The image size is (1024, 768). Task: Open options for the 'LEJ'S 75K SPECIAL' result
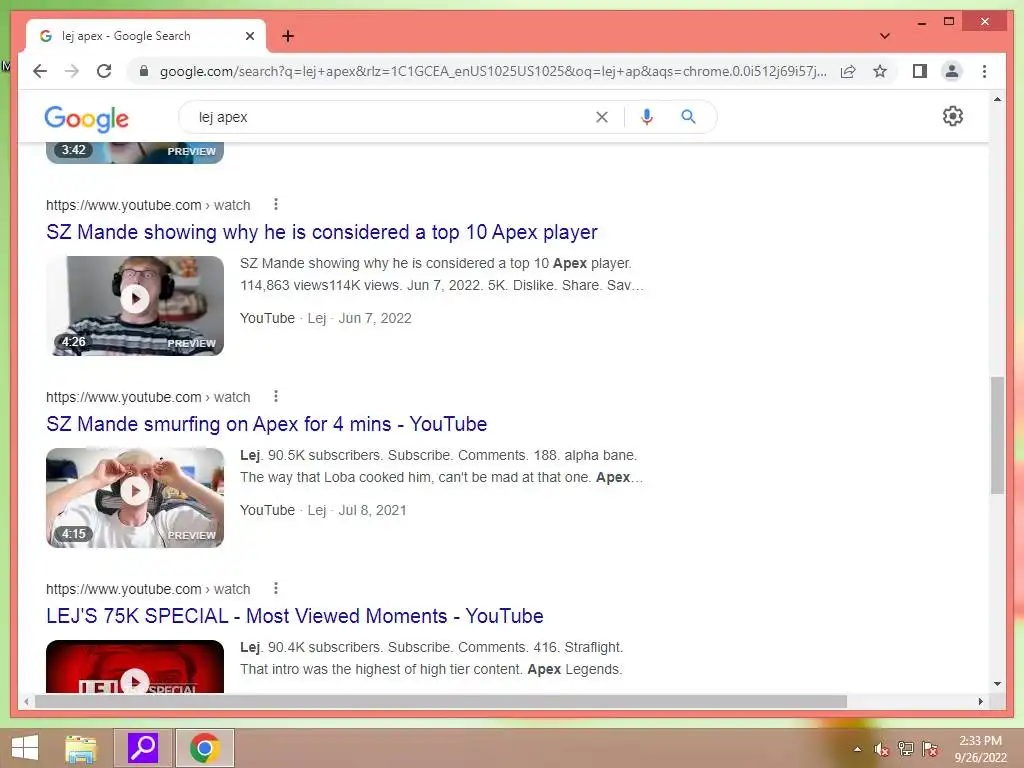coord(276,588)
